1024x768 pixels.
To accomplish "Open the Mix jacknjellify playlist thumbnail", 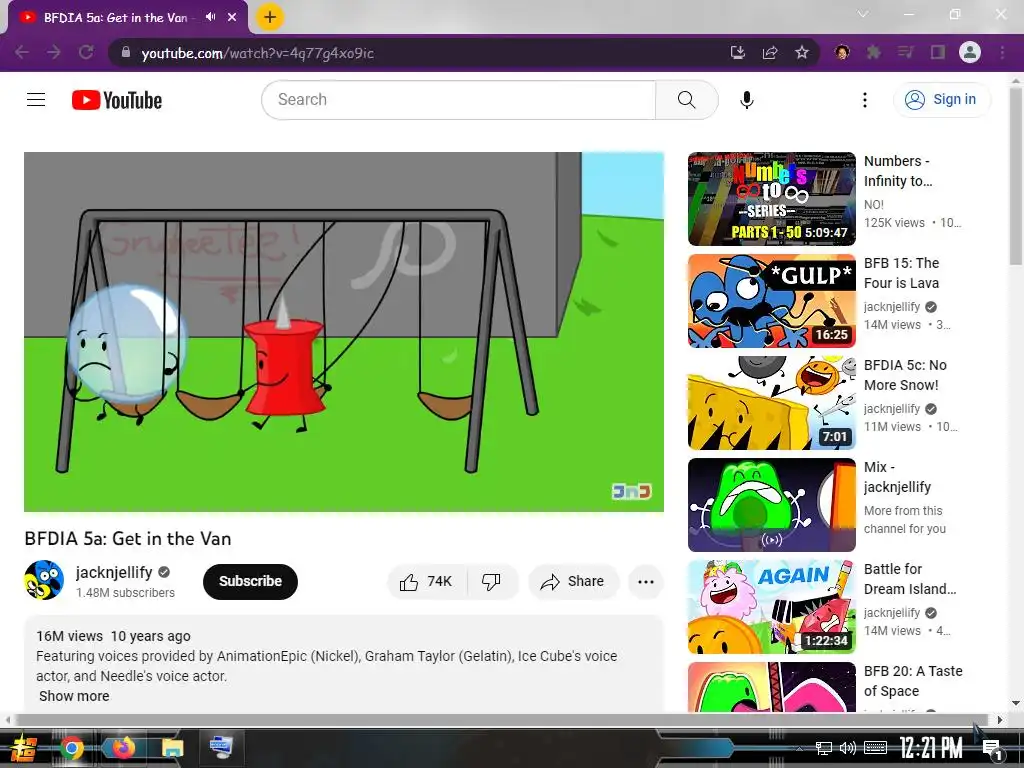I will coord(771,505).
